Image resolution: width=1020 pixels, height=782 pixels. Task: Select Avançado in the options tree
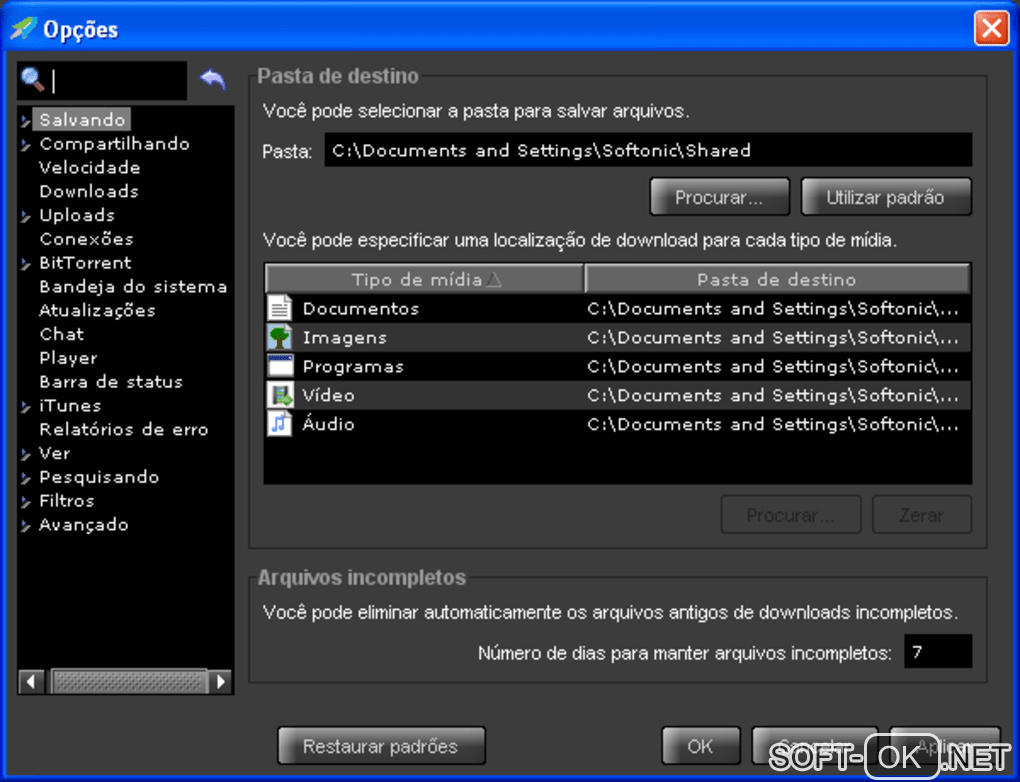(84, 525)
